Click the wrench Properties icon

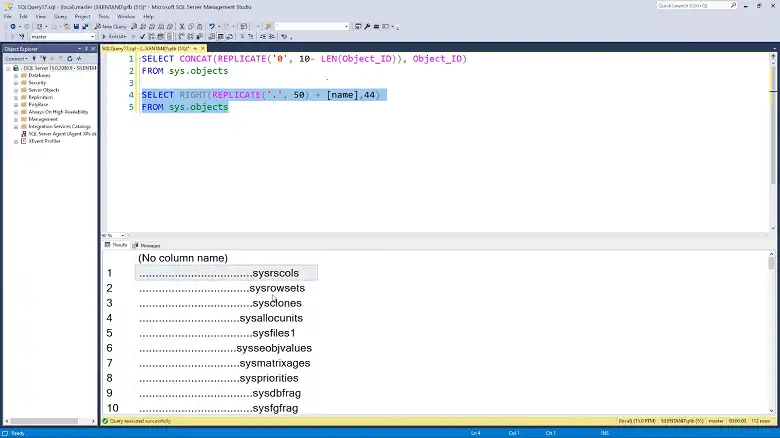pos(367,26)
